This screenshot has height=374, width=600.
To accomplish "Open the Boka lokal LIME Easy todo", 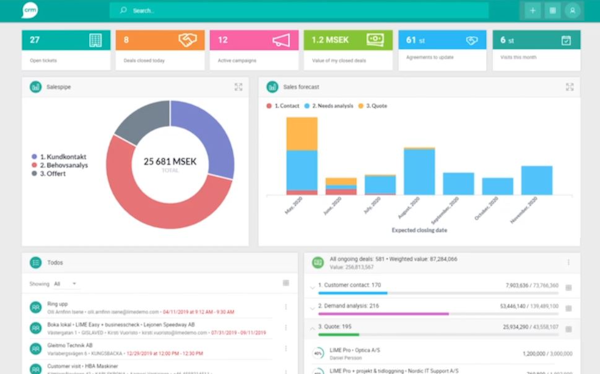I will pyautogui.click(x=151, y=328).
